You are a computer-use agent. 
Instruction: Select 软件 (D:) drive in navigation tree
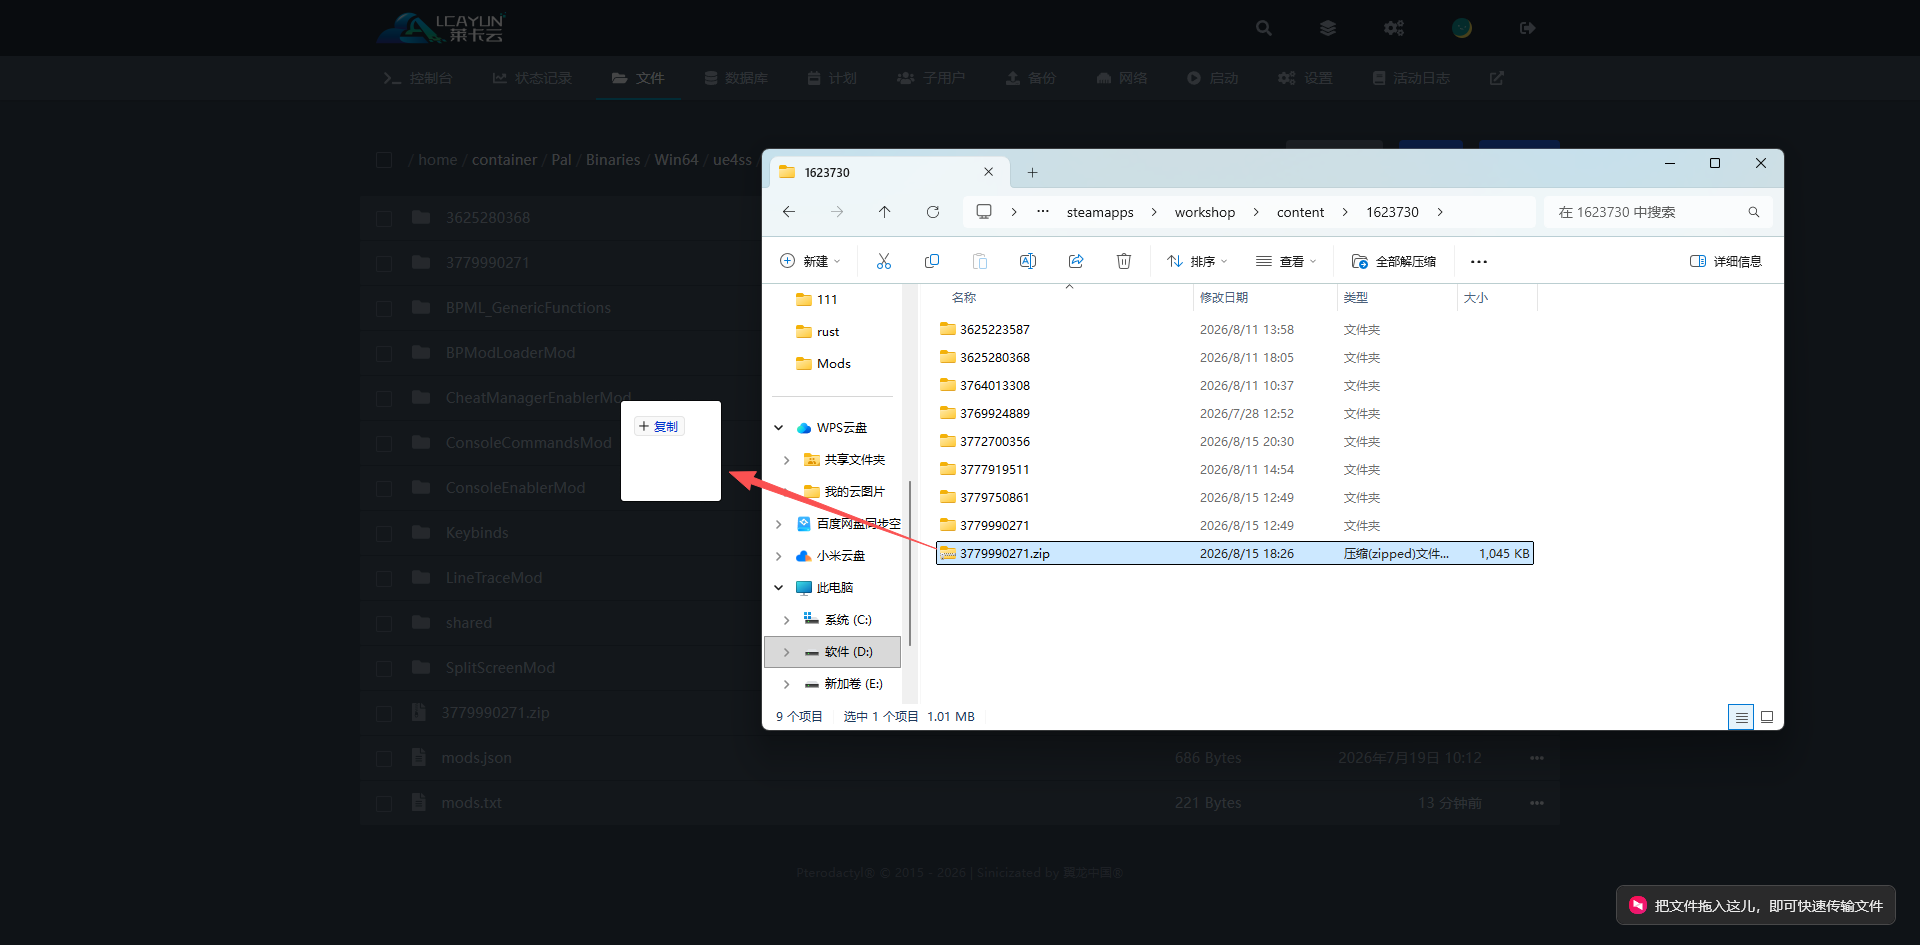[832, 652]
